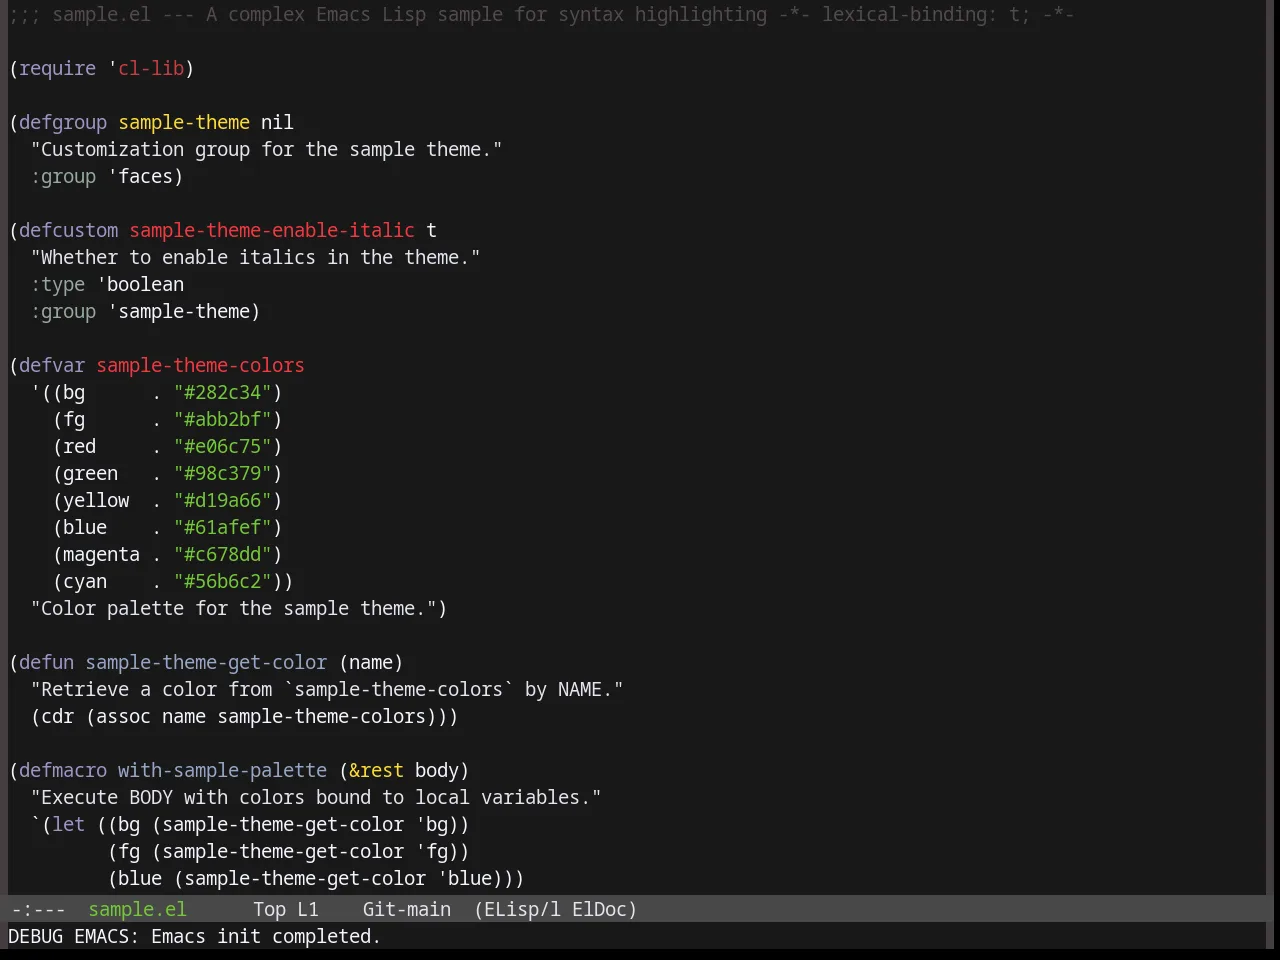
Task: Click the -:--- buffer status flags in mode line
Action: click(38, 909)
